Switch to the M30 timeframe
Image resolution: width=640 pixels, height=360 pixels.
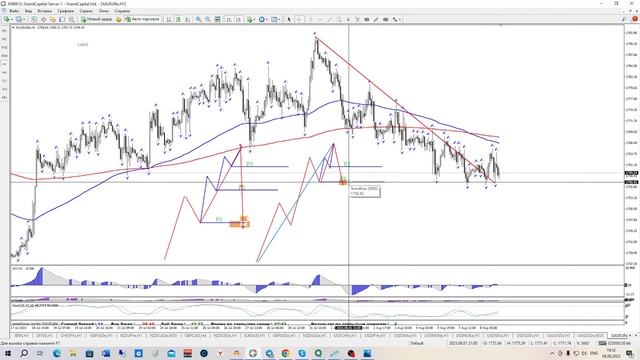coord(4,56)
